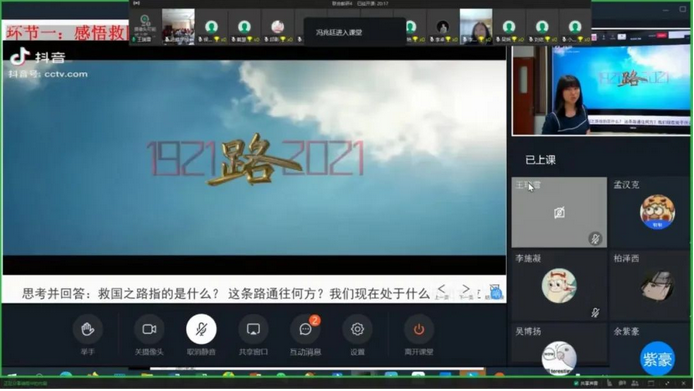The image size is (694, 391).
Task: Click 柏泽西 participant avatar
Action: [x=657, y=286]
